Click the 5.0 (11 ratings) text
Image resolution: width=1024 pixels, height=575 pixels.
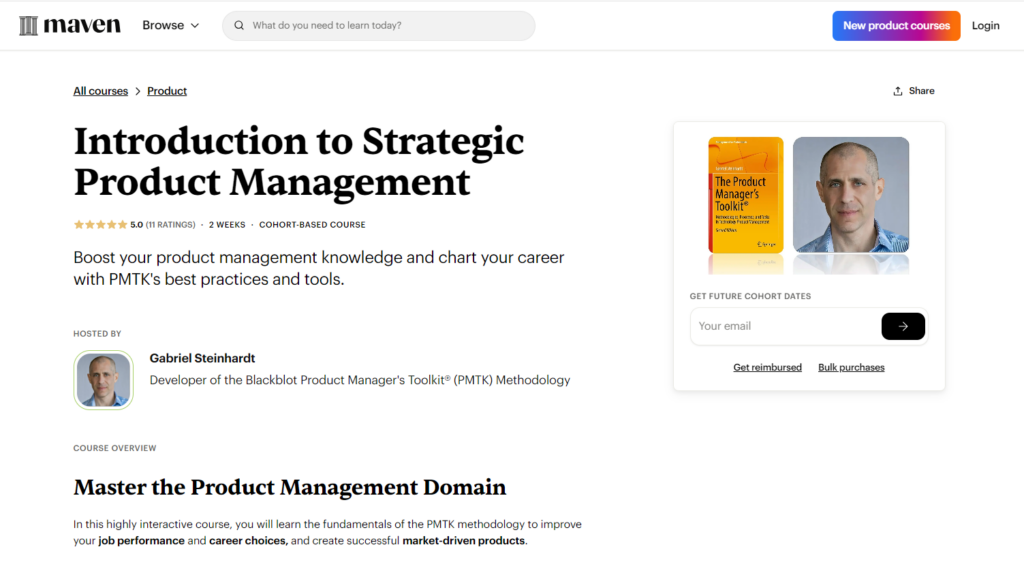pyautogui.click(x=163, y=225)
